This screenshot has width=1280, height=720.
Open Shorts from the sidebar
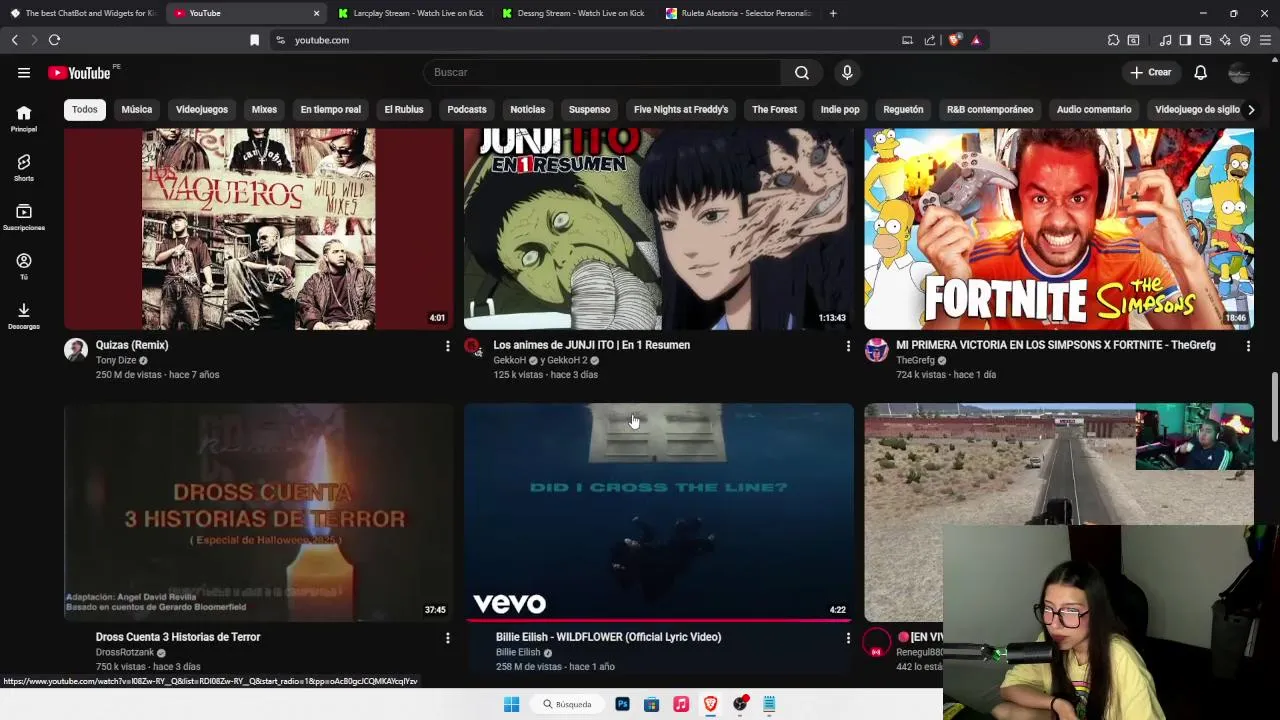24,168
